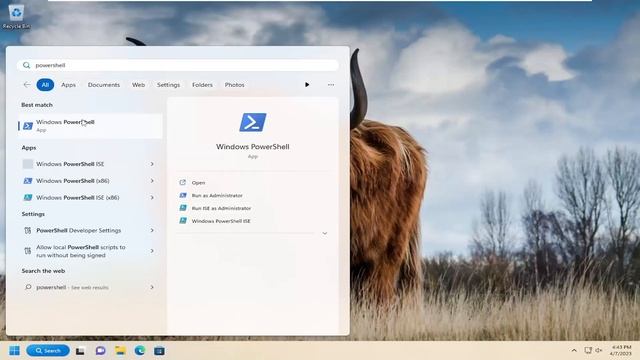640x360 pixels.
Task: Click the web search magnifier icon
Action: click(28, 287)
